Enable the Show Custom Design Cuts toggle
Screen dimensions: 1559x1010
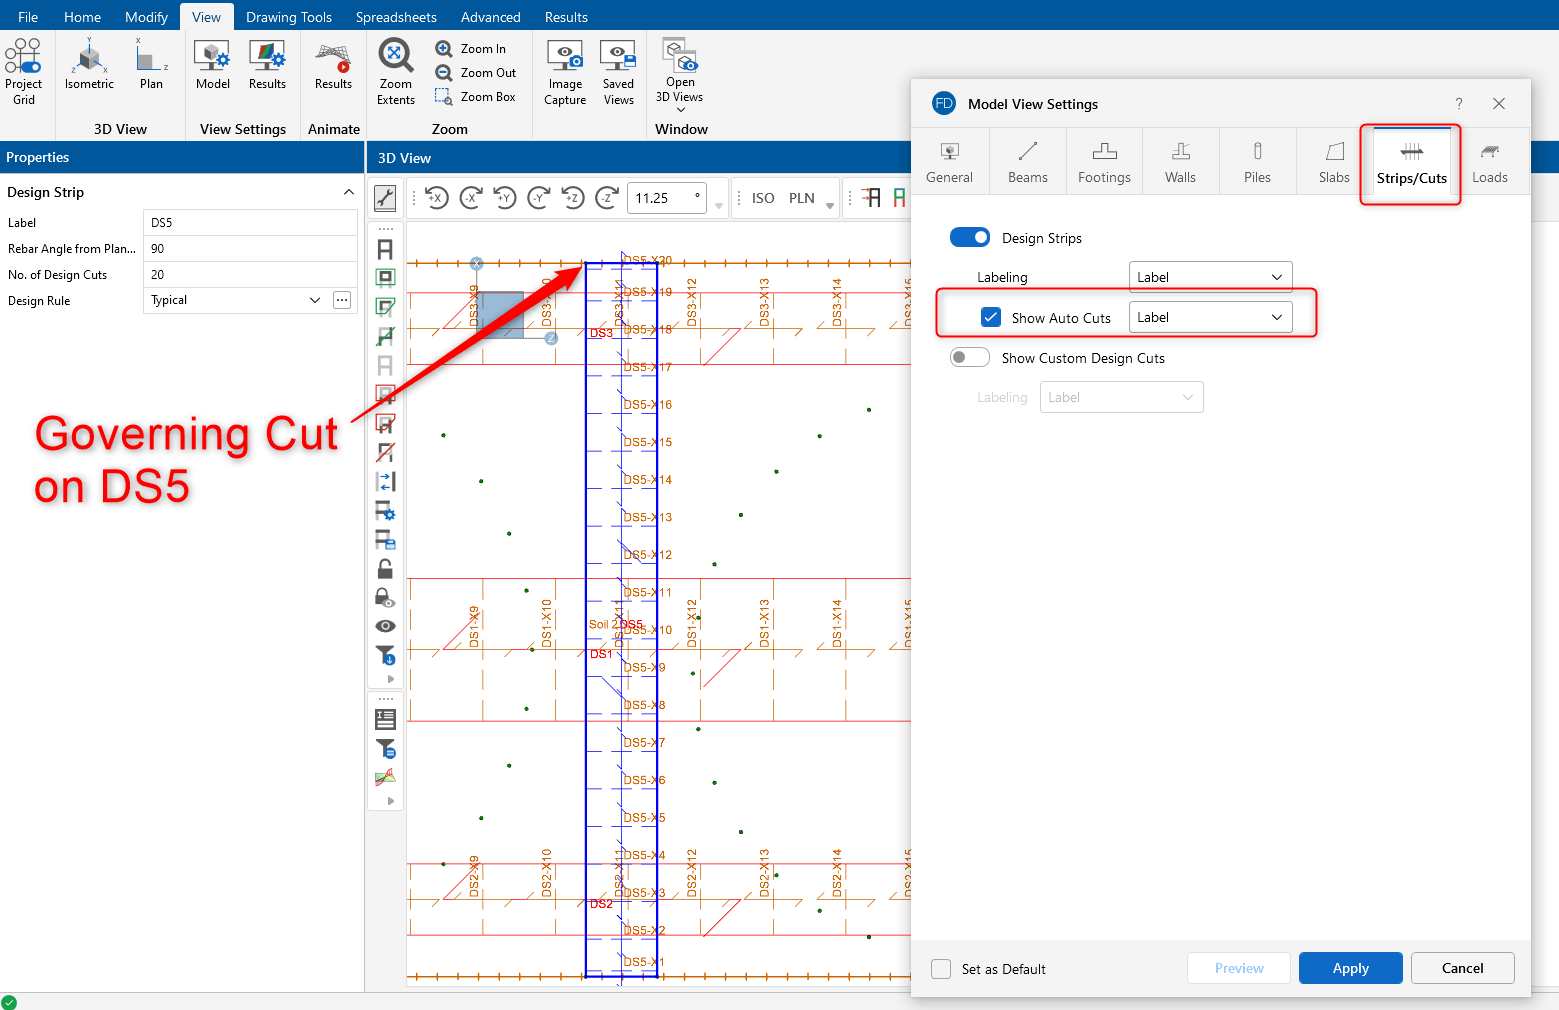click(x=969, y=356)
